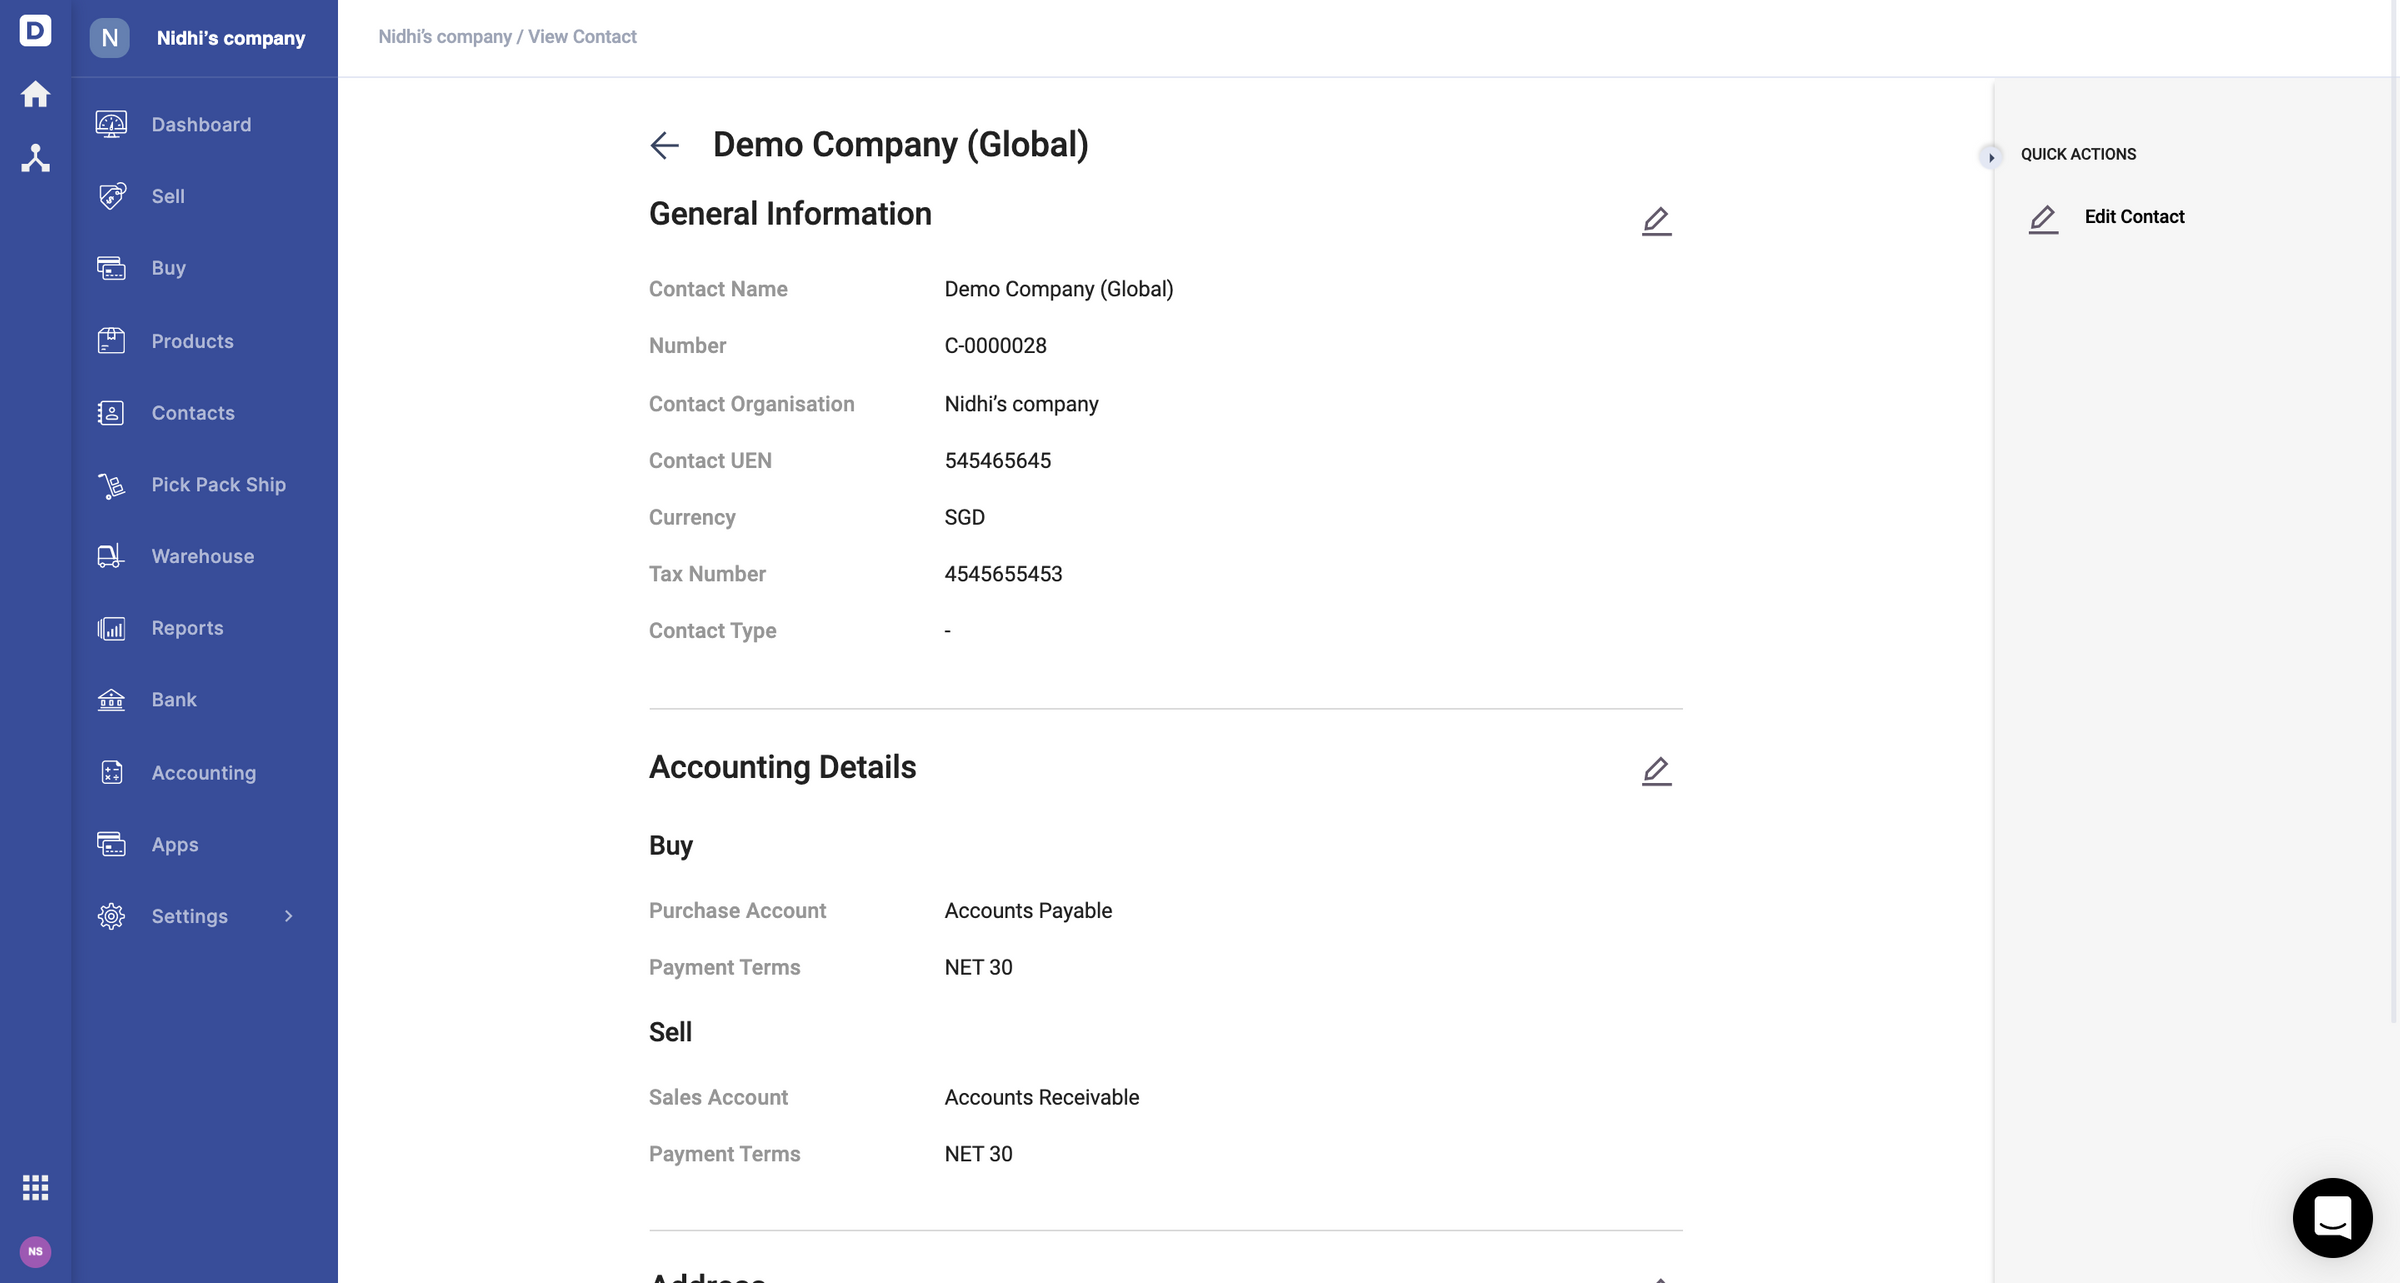Select the Pick Pack Ship icon
The height and width of the screenshot is (1283, 2400).
pos(110,484)
